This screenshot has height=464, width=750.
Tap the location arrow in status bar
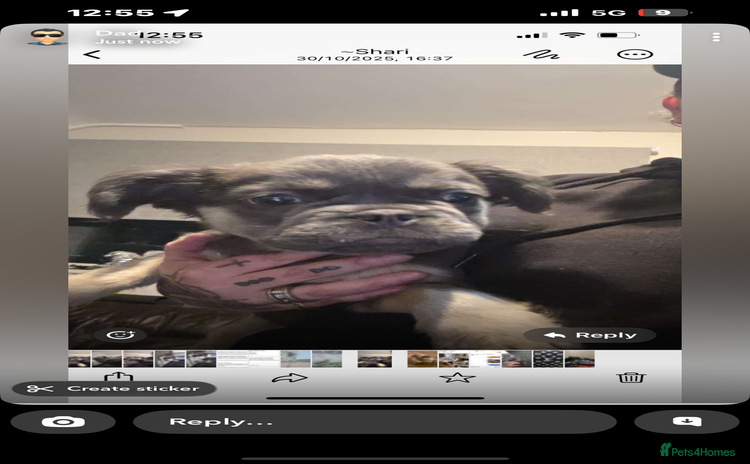(x=176, y=12)
